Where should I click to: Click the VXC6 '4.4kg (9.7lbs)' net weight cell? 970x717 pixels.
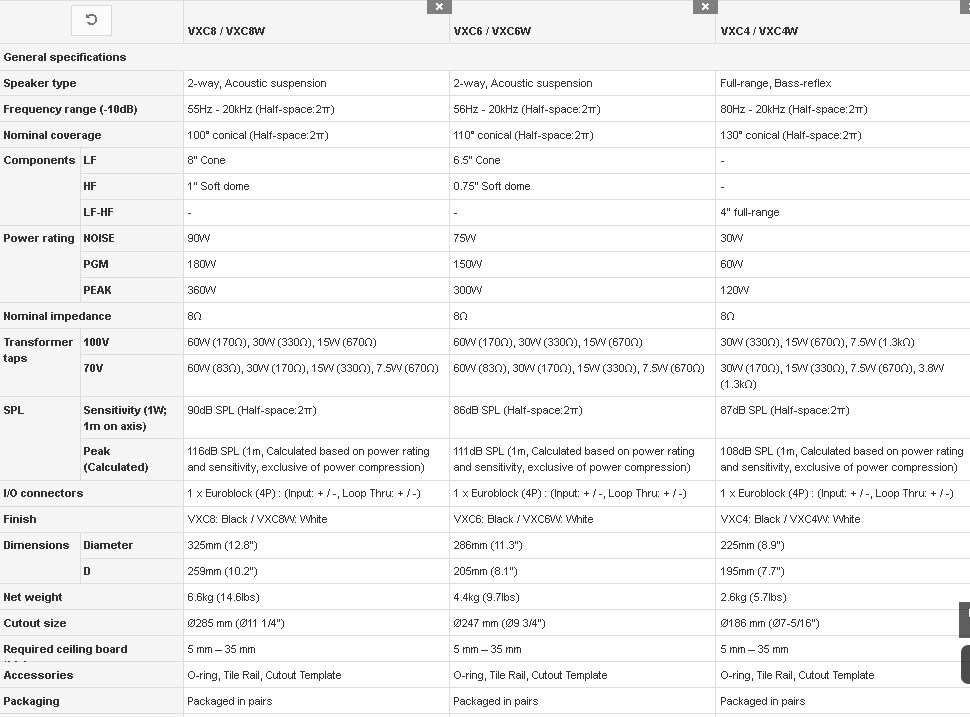[x=486, y=597]
